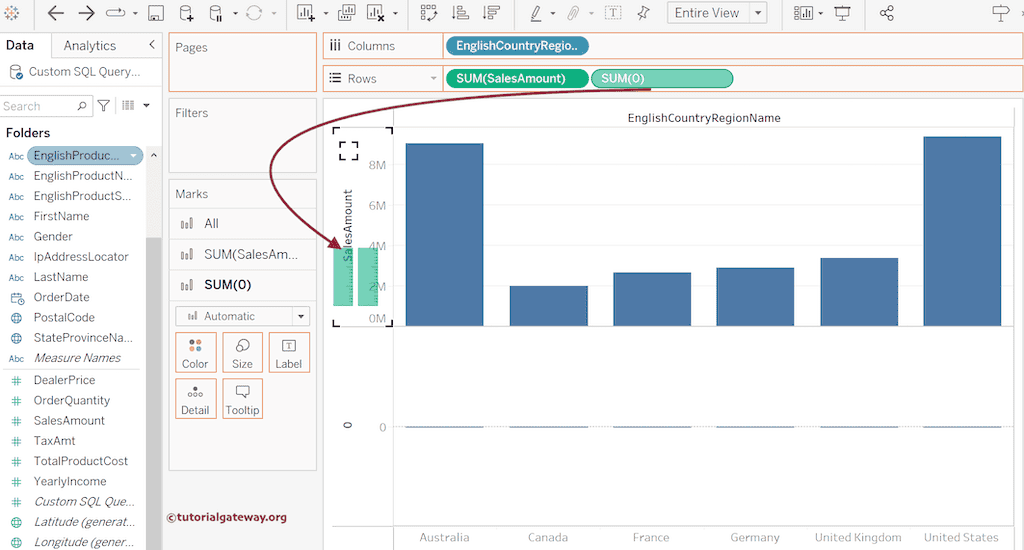The height and width of the screenshot is (550, 1024).
Task: Click the Color card in Marks
Action: click(195, 353)
